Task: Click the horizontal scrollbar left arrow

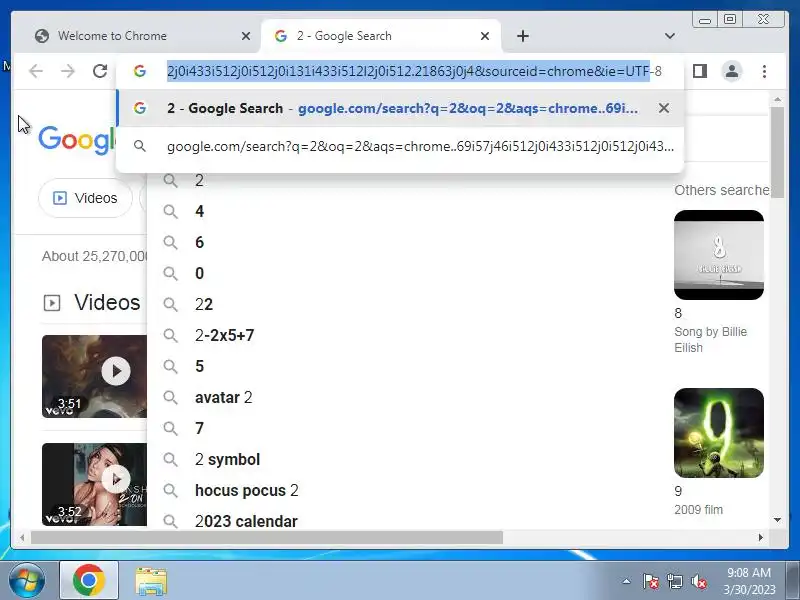Action: coord(22,537)
